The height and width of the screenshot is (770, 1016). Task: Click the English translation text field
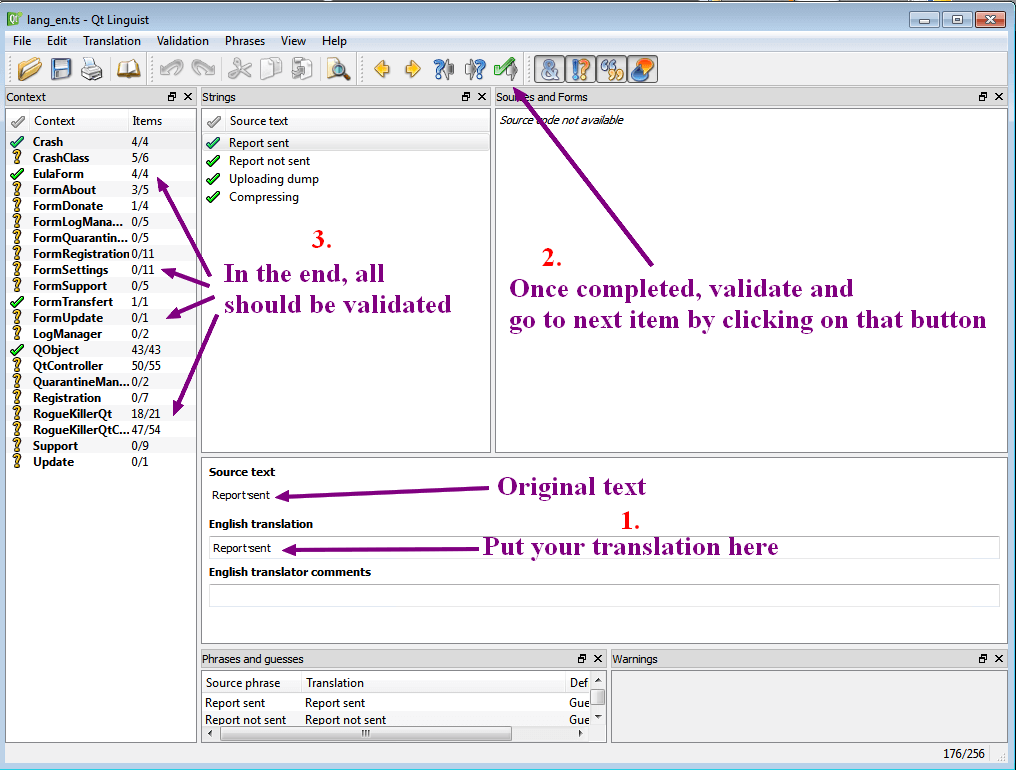(604, 548)
